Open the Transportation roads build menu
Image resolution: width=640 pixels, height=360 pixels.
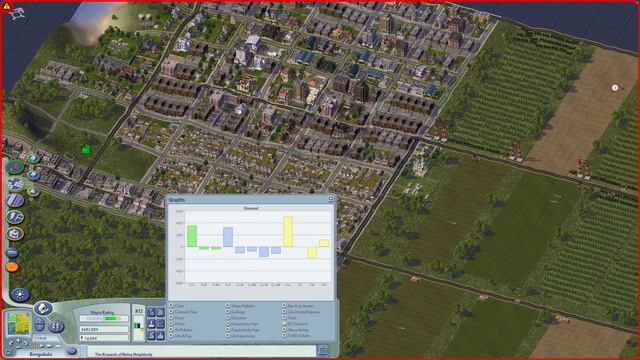[x=15, y=200]
